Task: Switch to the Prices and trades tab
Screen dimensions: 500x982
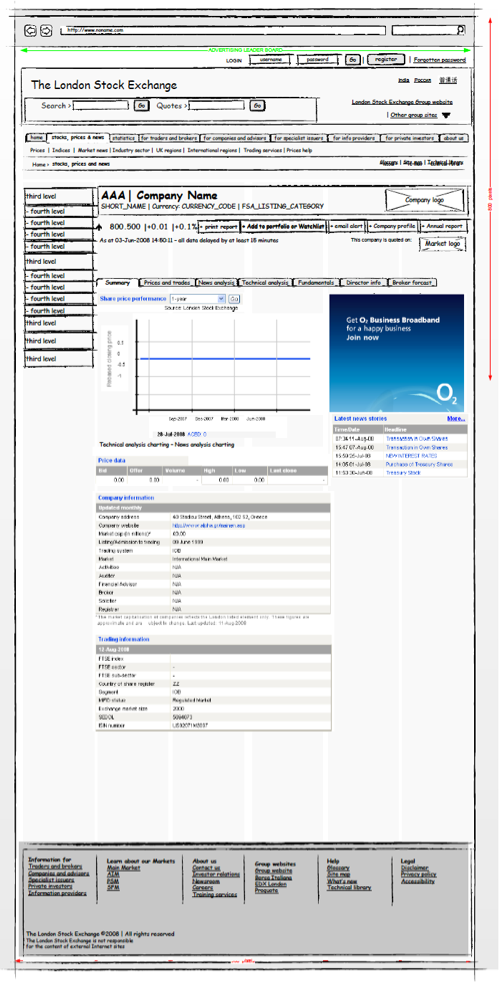Action: click(167, 283)
